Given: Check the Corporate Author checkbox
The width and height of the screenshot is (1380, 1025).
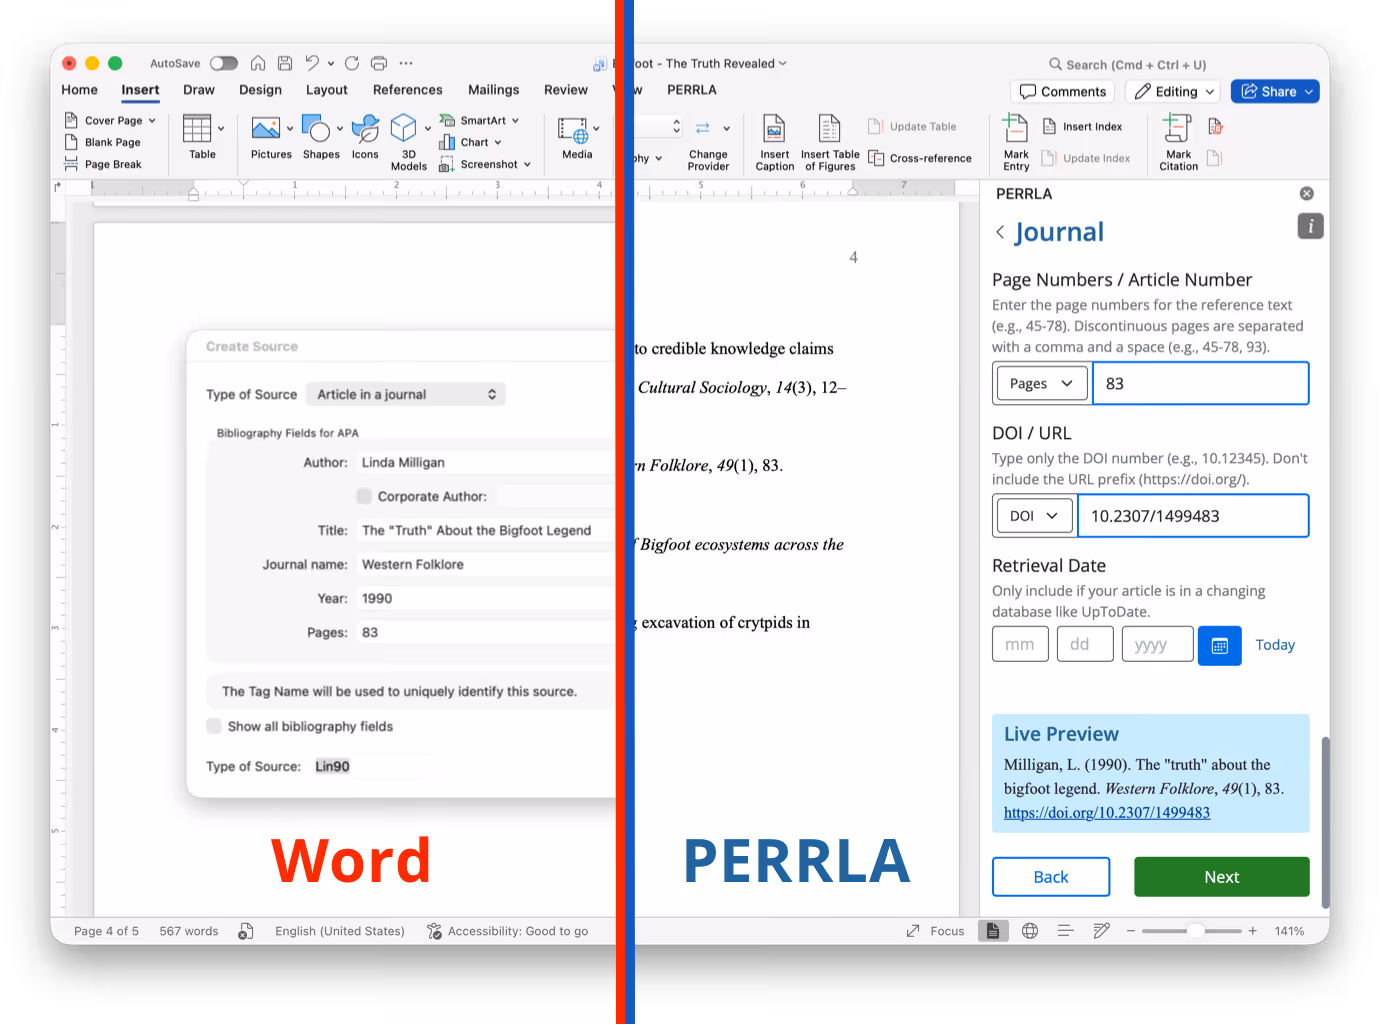Looking at the screenshot, I should [x=364, y=496].
